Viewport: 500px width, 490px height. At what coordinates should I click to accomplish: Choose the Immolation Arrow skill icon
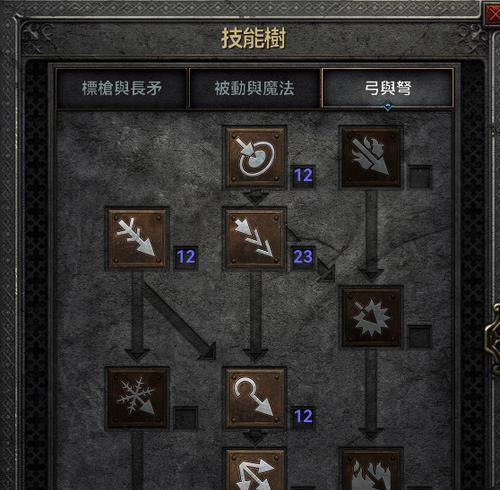coord(371,469)
